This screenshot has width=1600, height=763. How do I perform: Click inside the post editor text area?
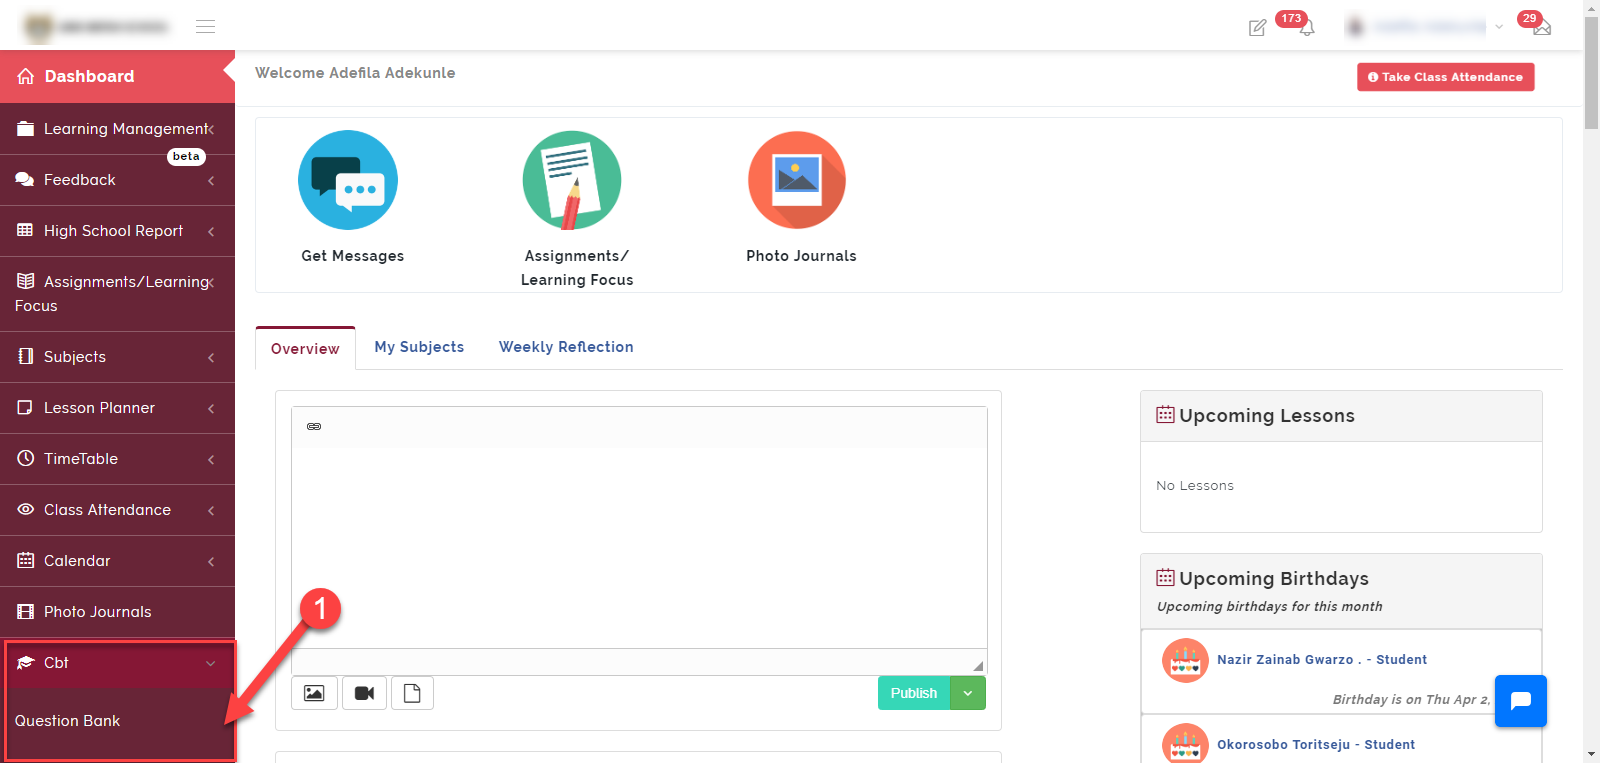point(639,547)
